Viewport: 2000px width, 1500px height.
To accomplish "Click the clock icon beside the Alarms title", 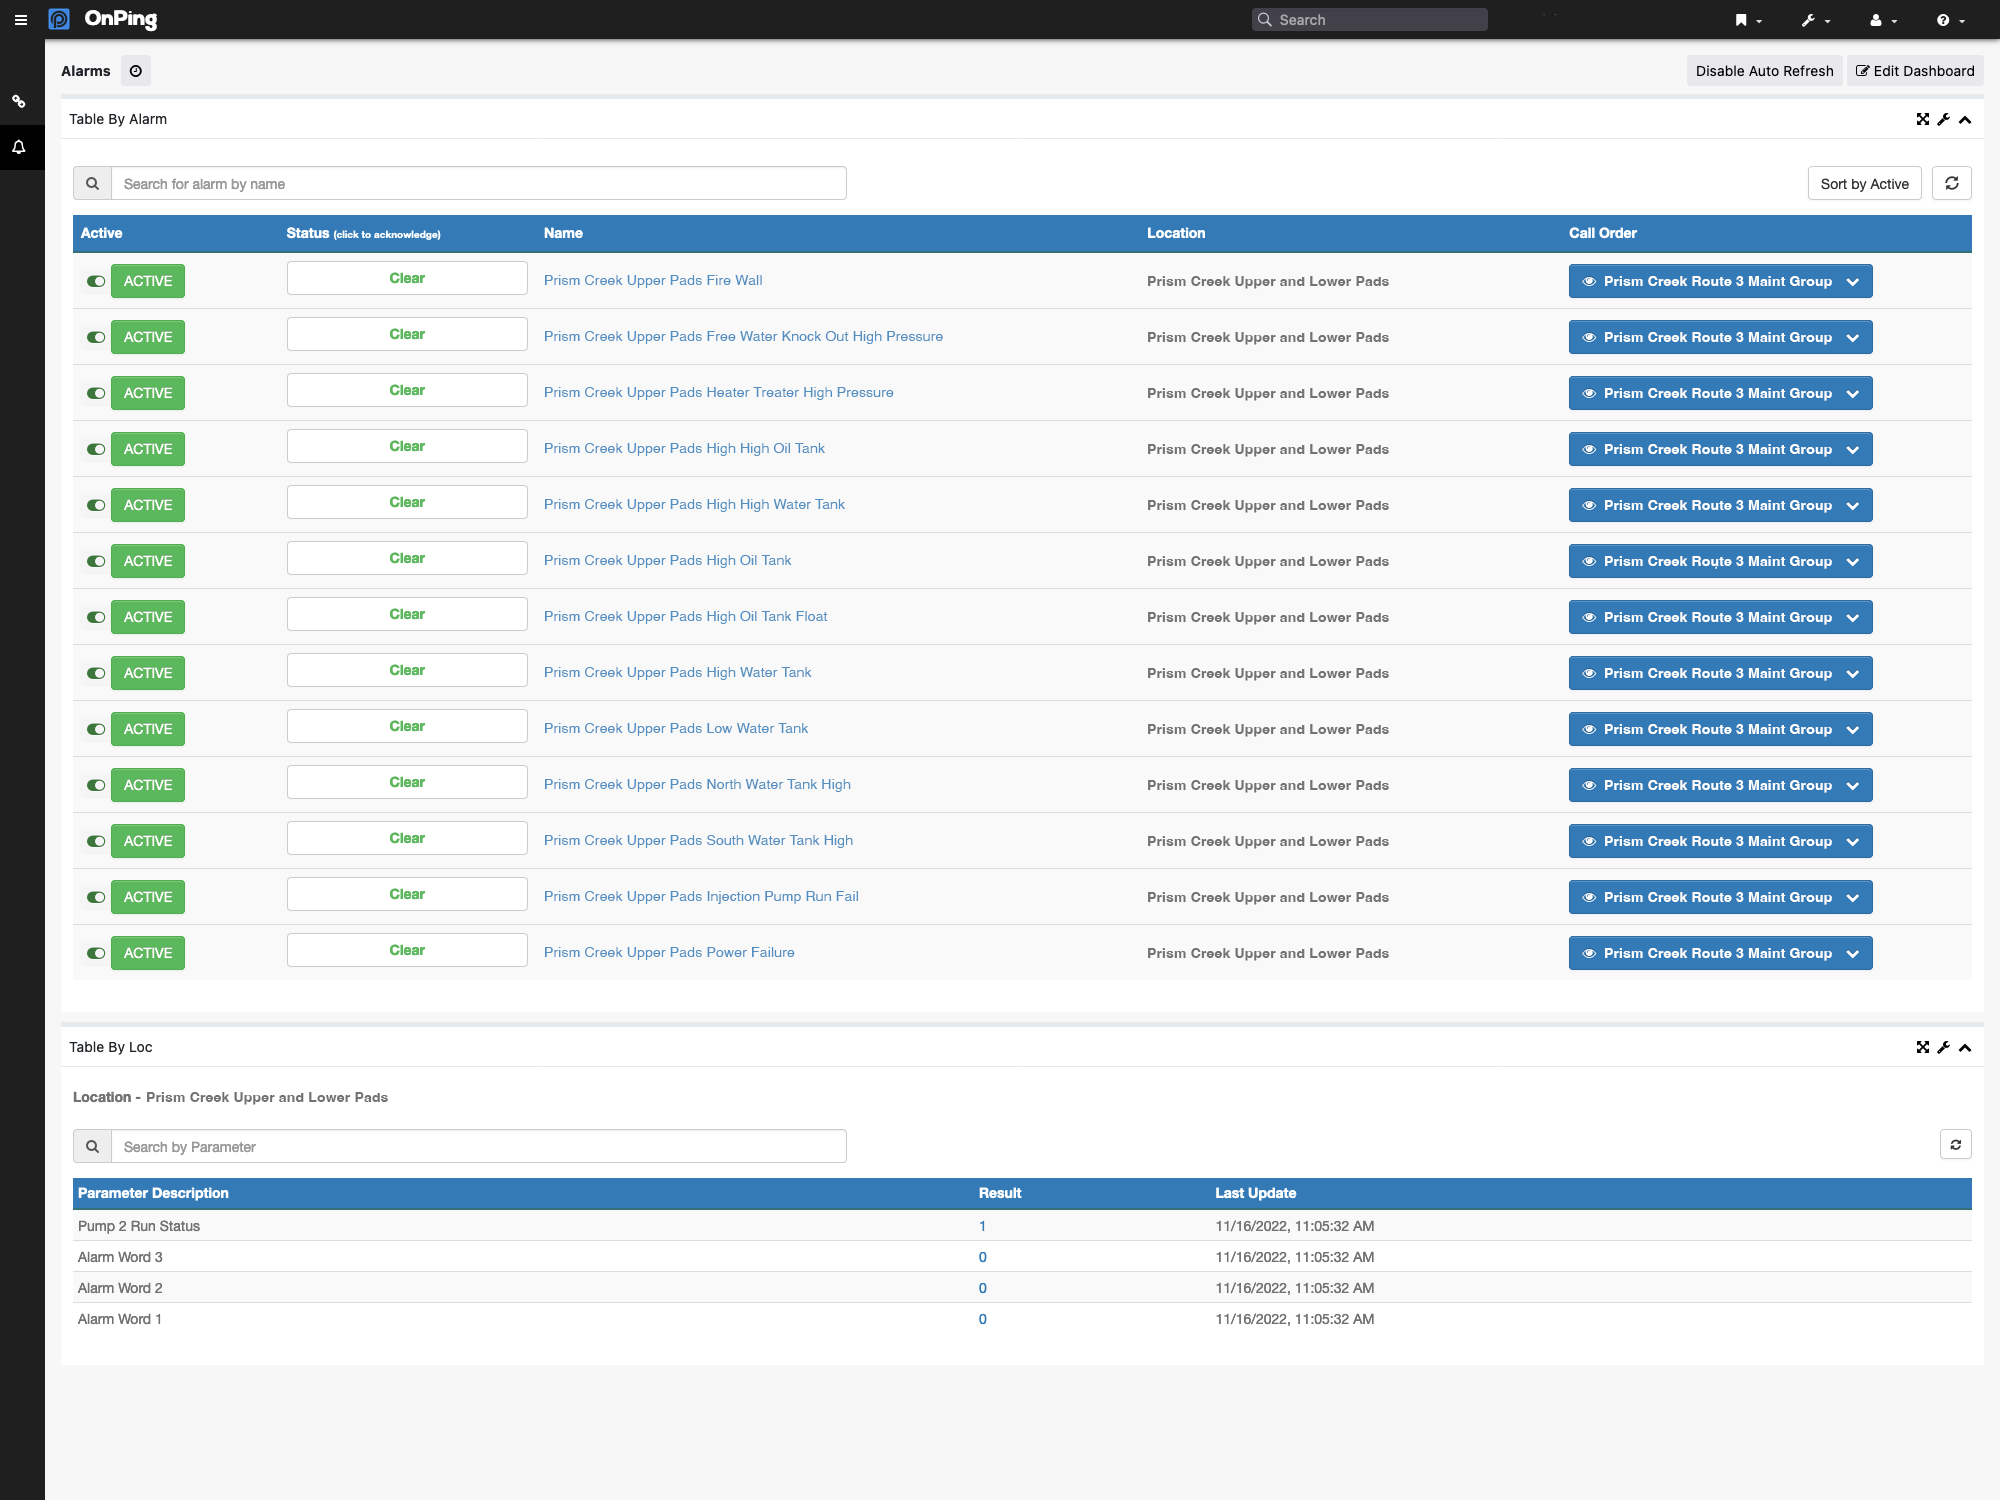I will pyautogui.click(x=136, y=70).
